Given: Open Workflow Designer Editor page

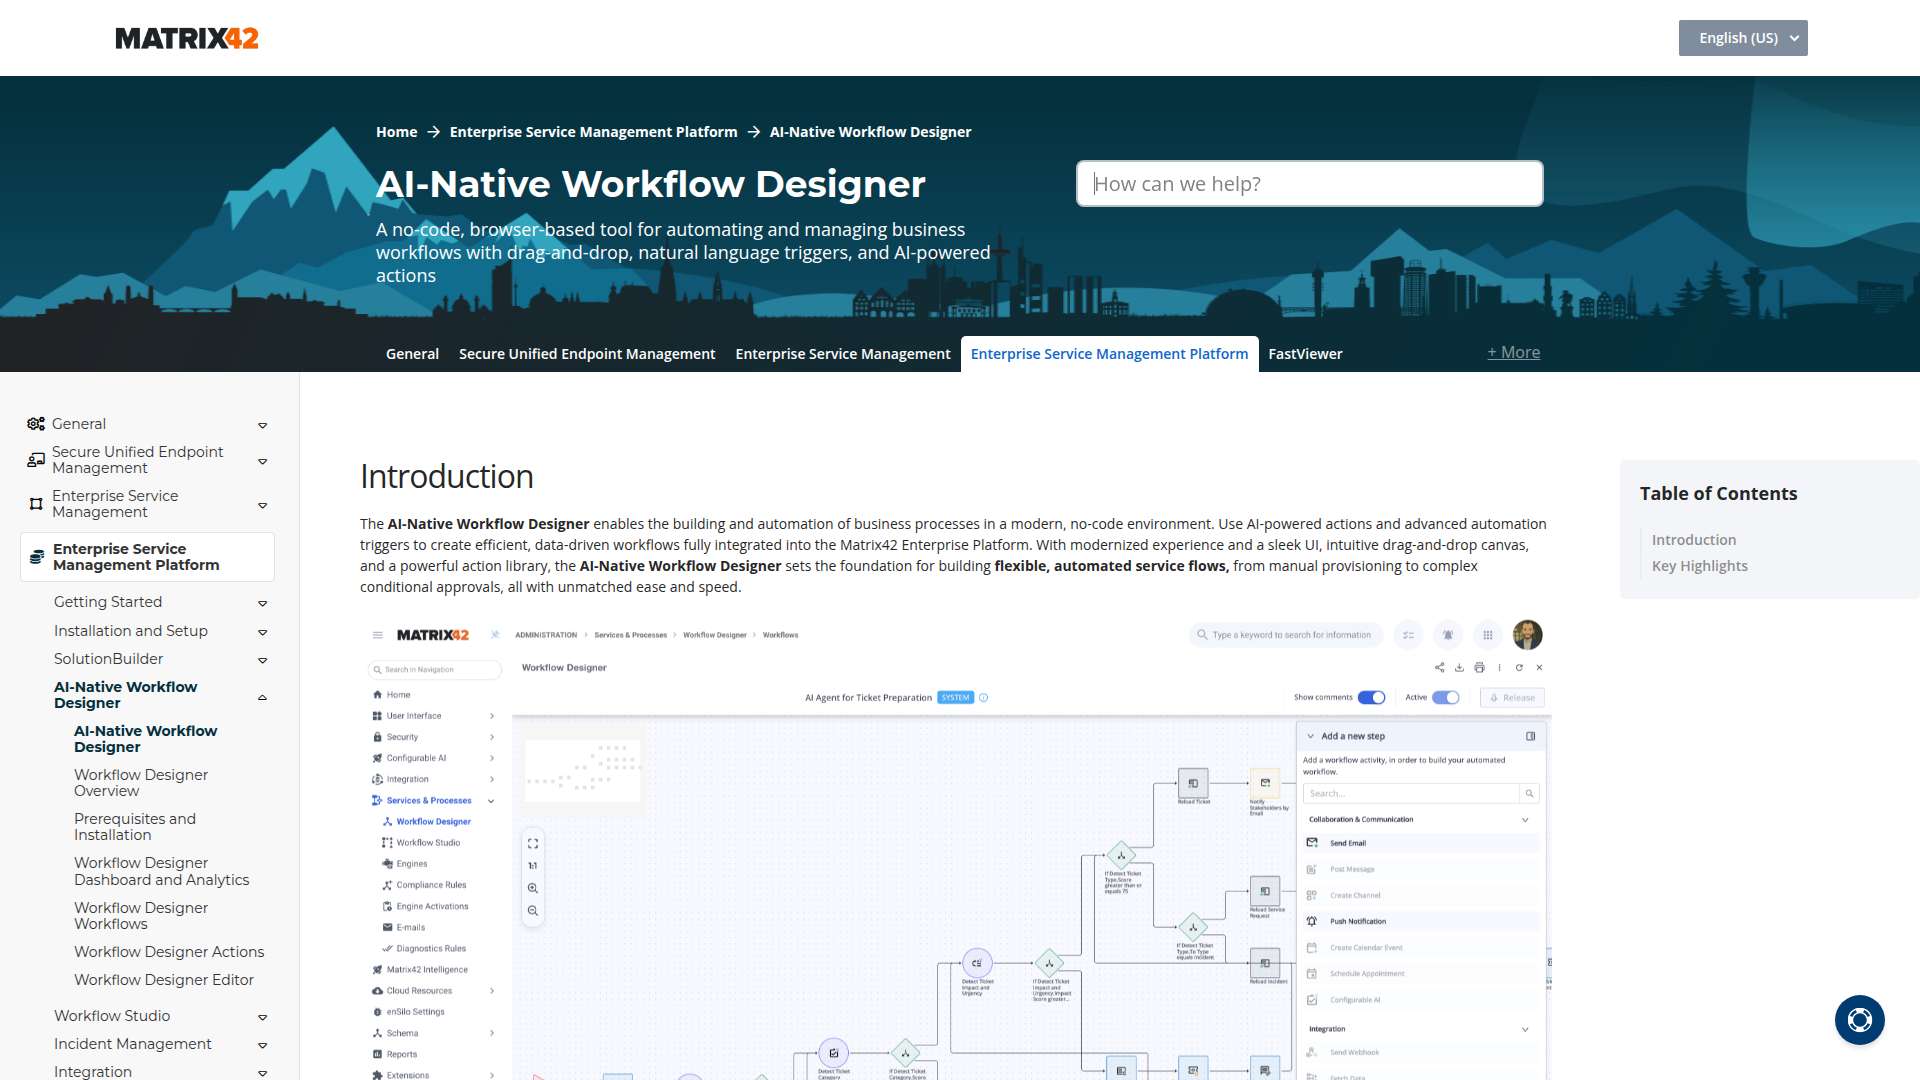Looking at the screenshot, I should [x=164, y=980].
